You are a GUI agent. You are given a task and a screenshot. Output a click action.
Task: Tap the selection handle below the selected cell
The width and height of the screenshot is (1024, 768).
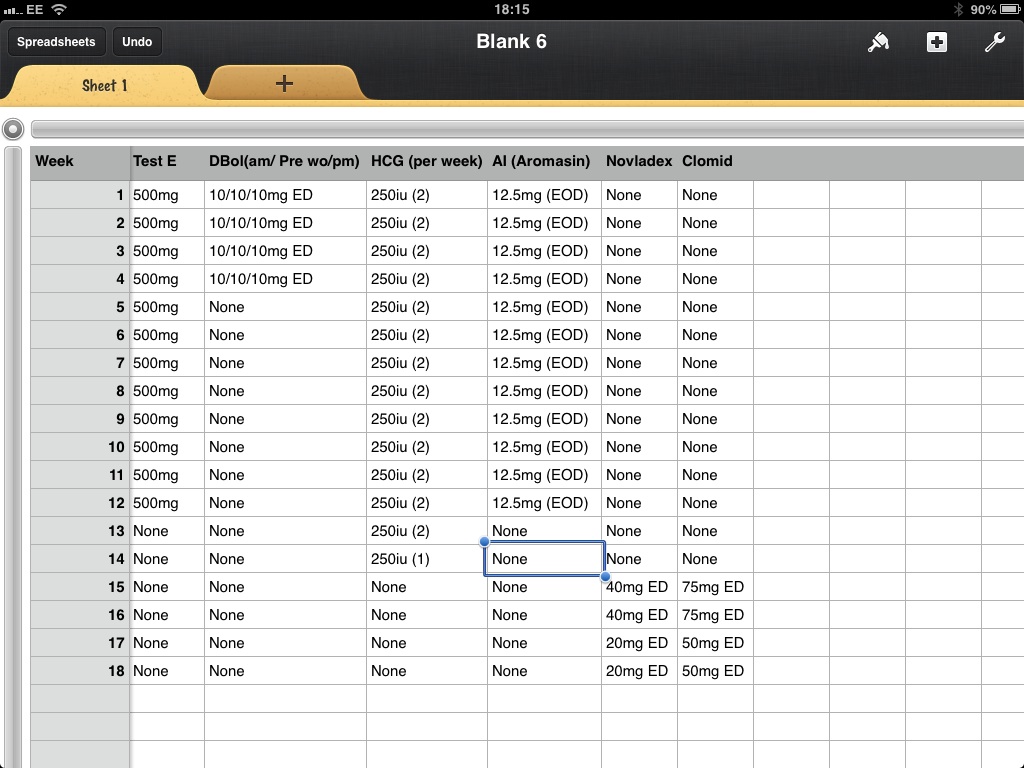coord(605,576)
